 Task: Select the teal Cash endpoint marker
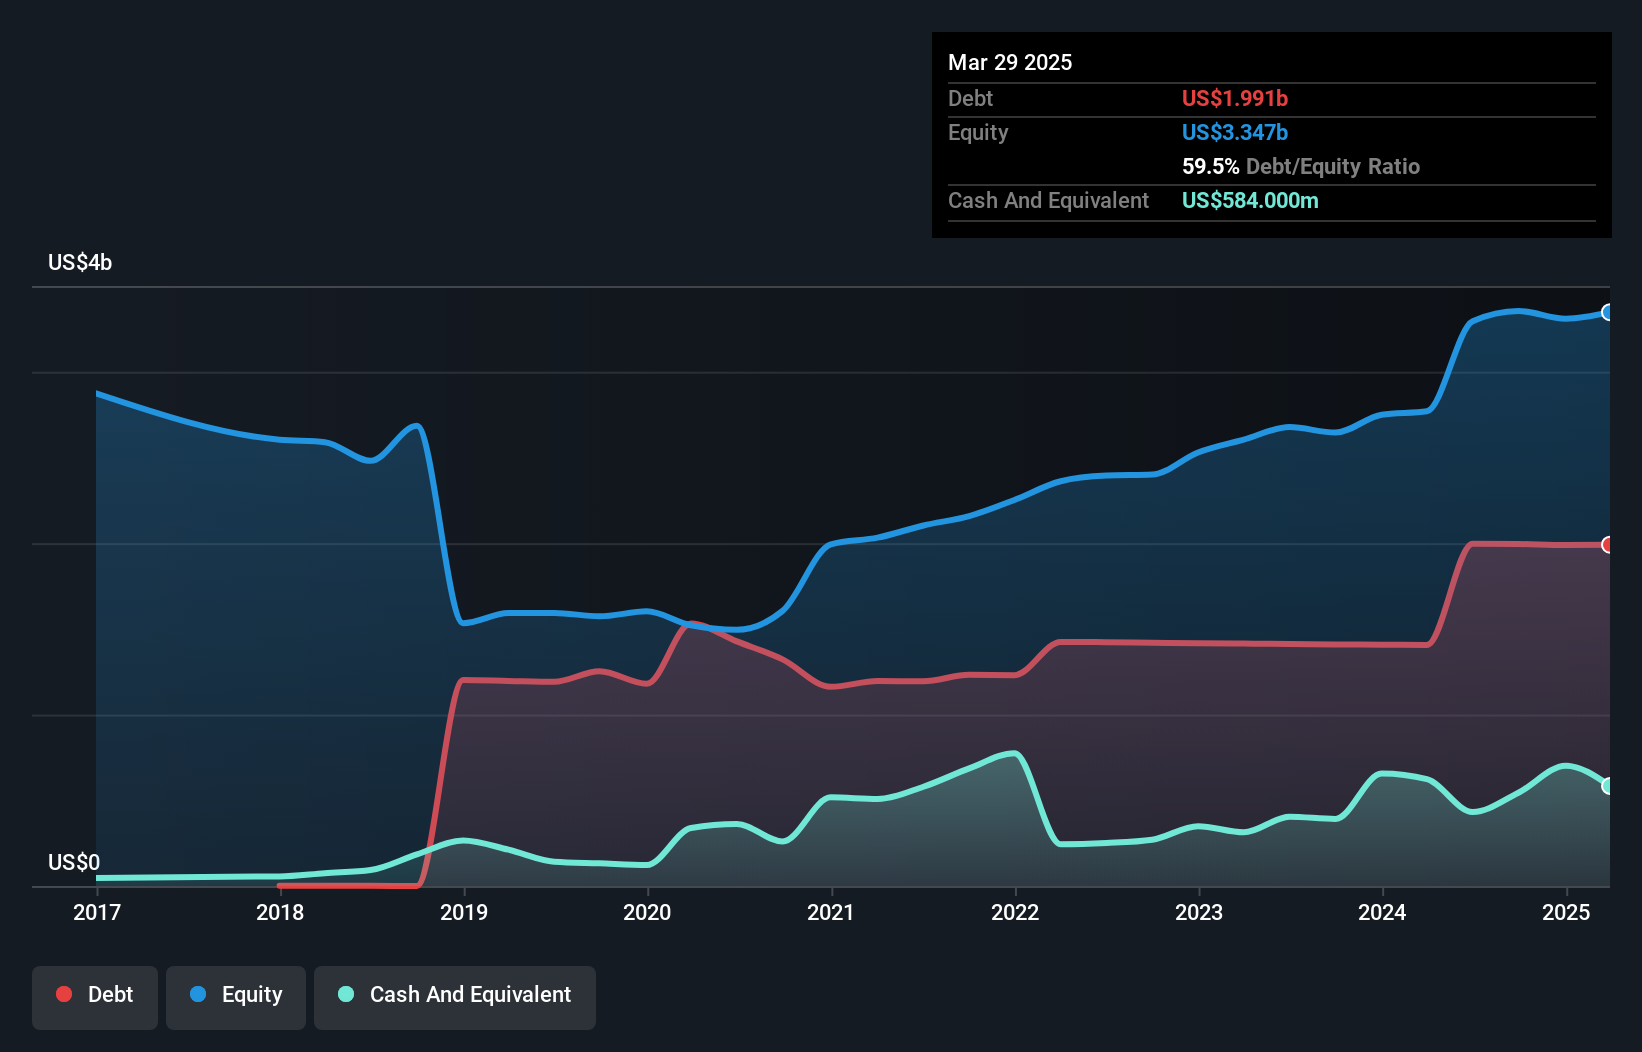pyautogui.click(x=1607, y=786)
